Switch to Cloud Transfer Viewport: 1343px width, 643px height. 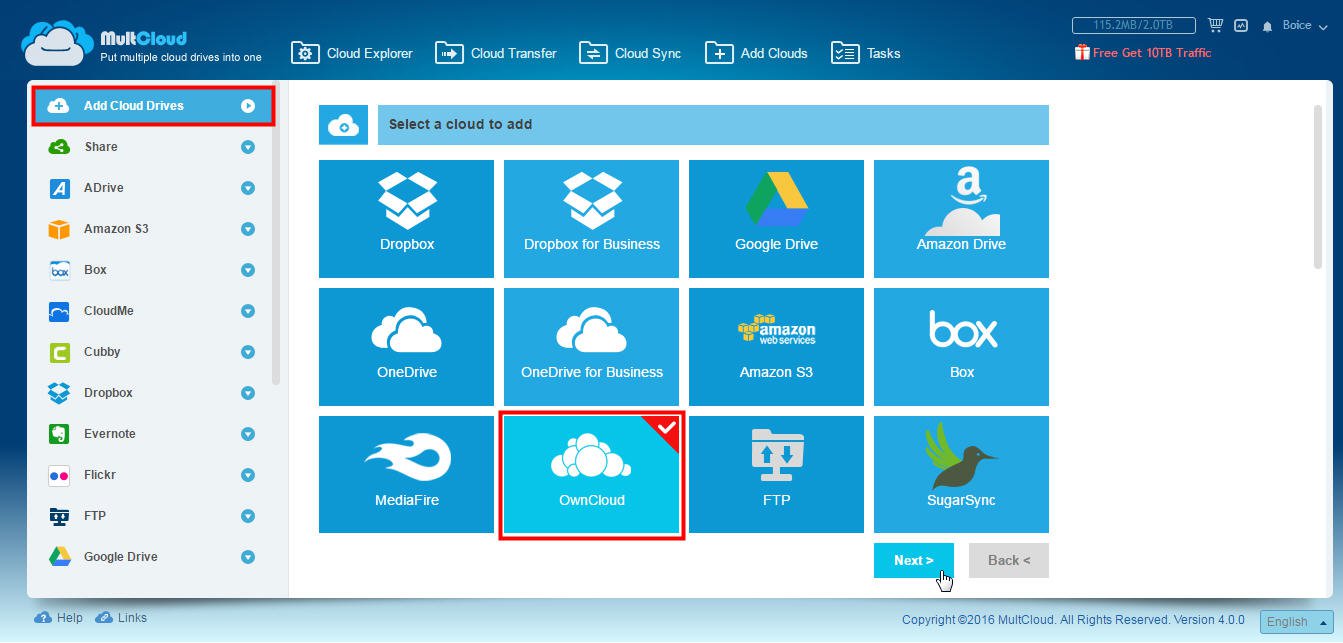coord(496,53)
